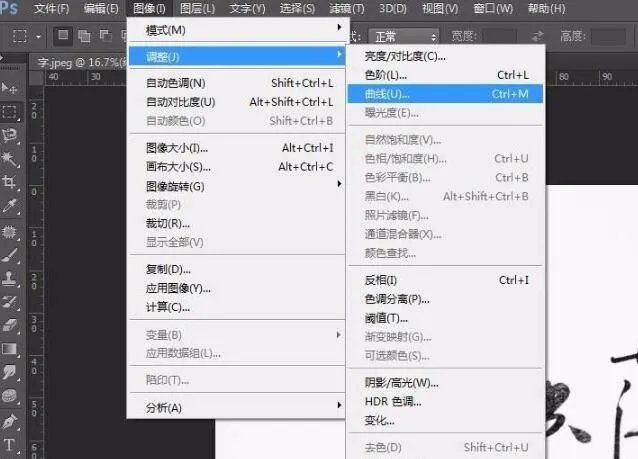Screen dimensions: 638x459
Task: Open 阴影/高光(W) adjustment
Action: tap(445, 382)
